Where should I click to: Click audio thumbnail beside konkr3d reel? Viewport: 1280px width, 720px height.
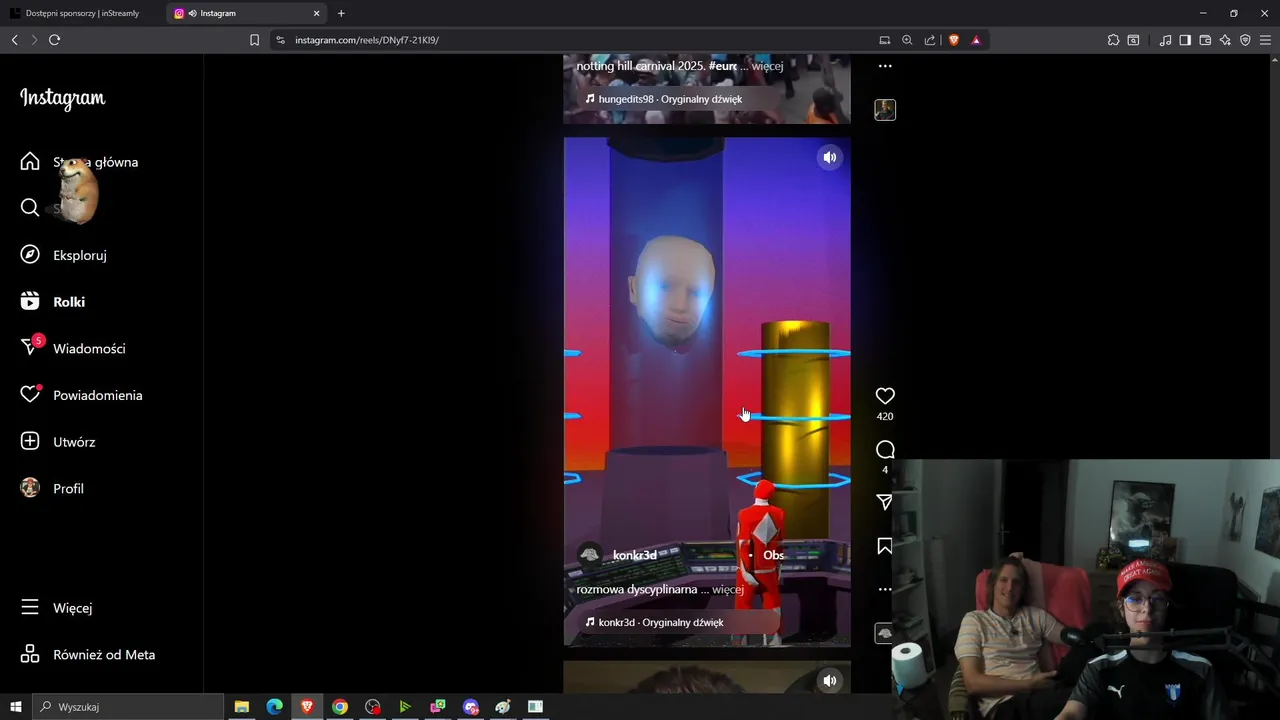[885, 633]
